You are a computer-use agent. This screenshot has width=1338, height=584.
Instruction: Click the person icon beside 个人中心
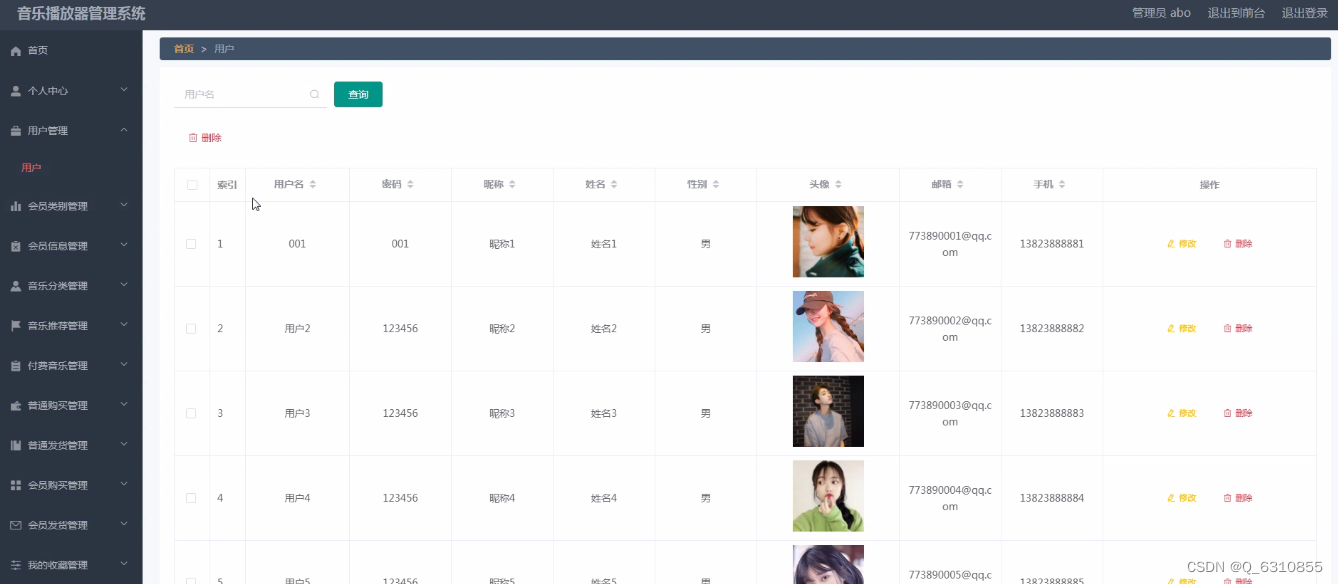(16, 91)
